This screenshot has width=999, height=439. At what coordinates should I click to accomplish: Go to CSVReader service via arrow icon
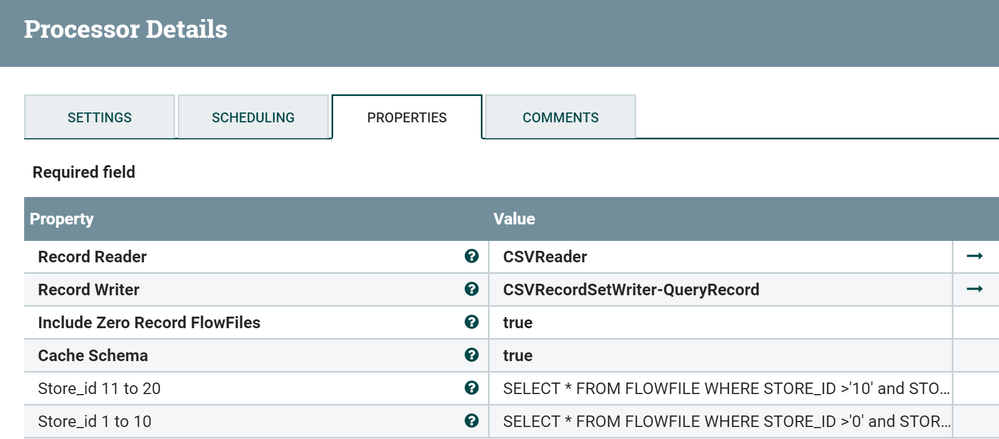coord(974,257)
